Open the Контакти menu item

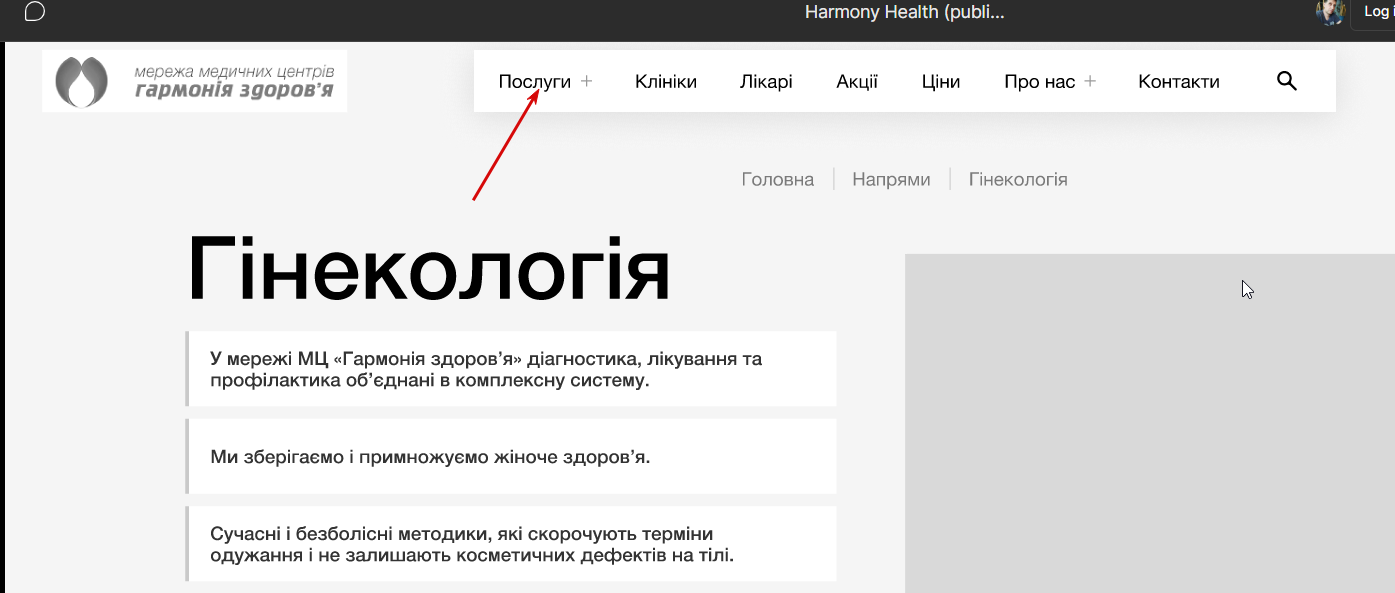1179,82
